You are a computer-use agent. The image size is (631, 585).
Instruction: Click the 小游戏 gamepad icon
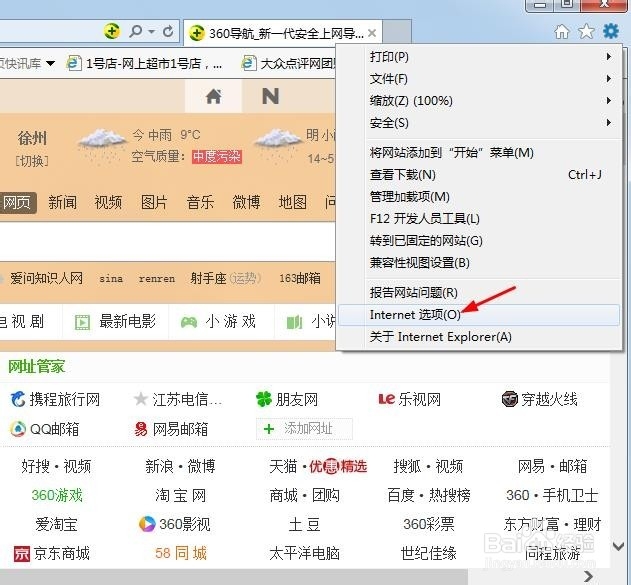(x=189, y=322)
